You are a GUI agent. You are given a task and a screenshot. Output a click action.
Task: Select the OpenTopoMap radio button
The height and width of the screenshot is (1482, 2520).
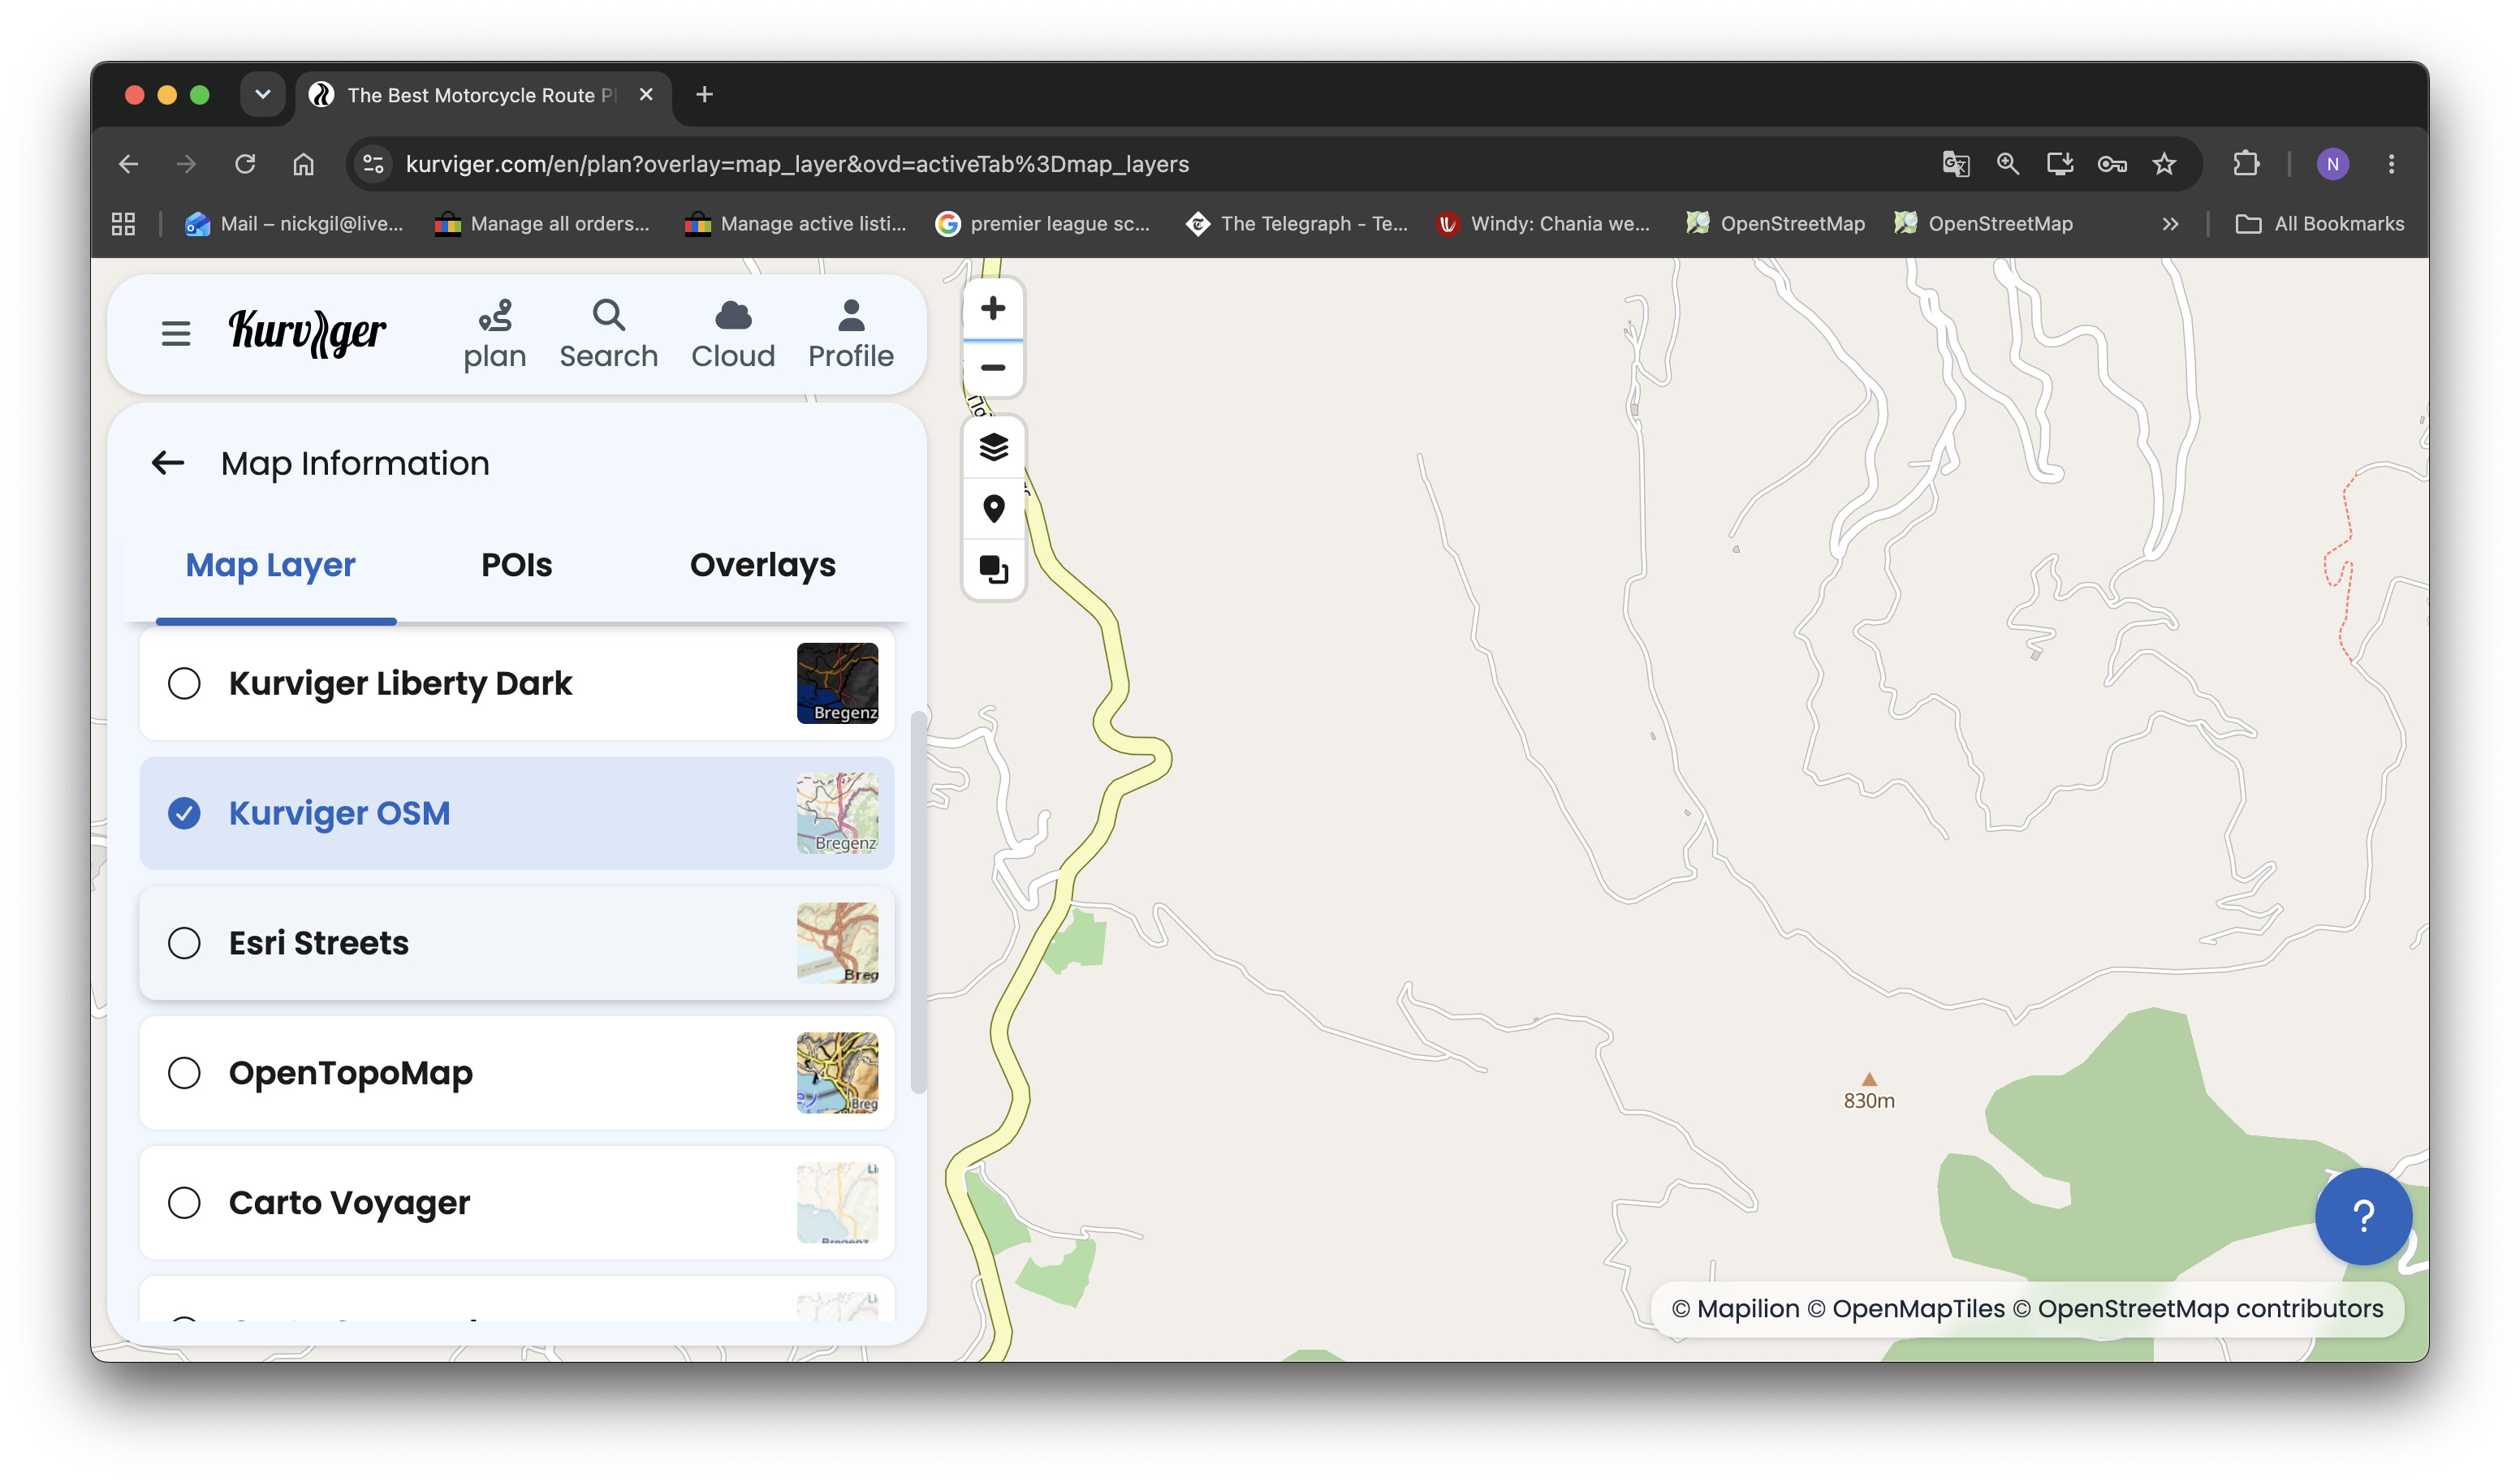tap(184, 1073)
